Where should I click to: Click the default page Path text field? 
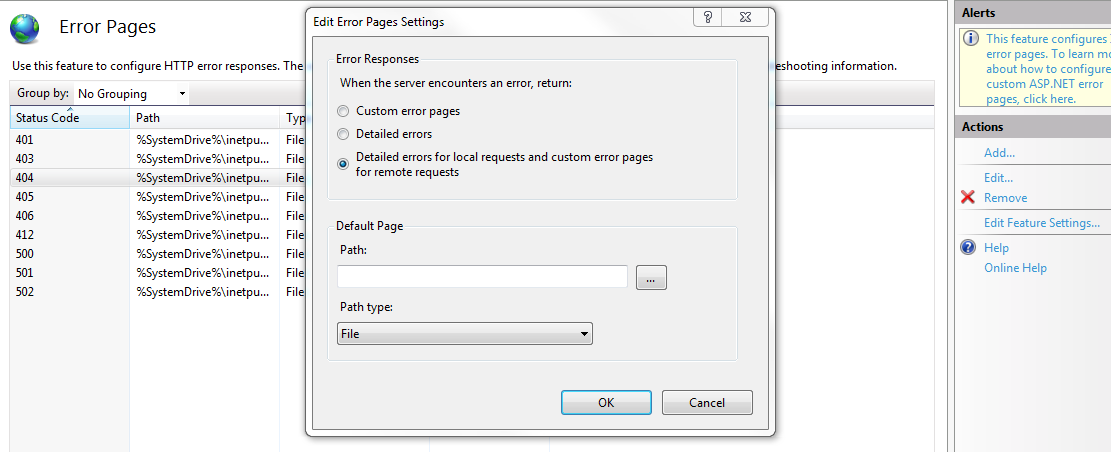point(482,277)
